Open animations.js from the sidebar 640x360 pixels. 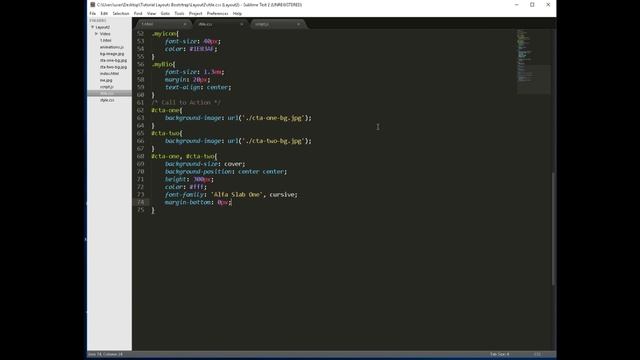[111, 47]
